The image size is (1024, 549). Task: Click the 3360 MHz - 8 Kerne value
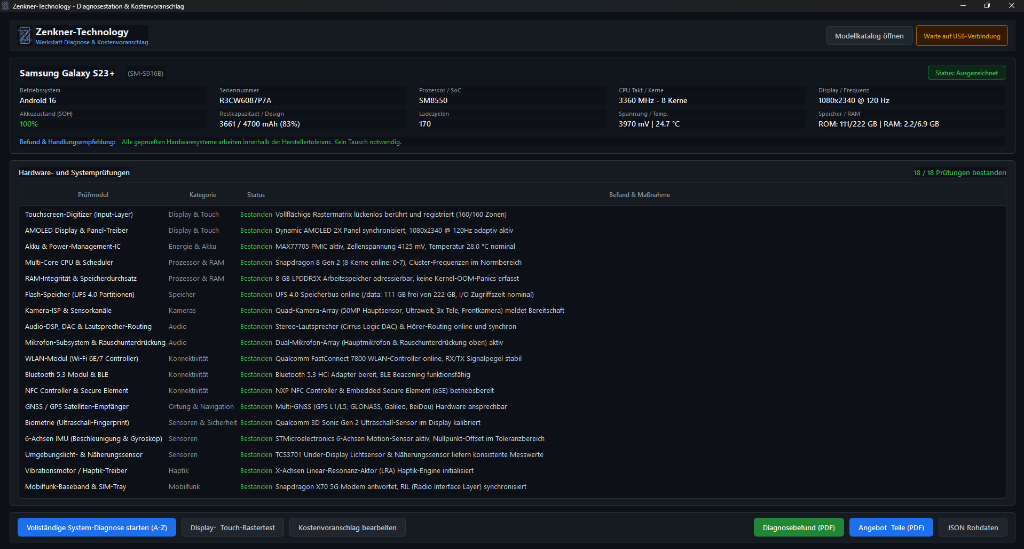[x=652, y=101]
